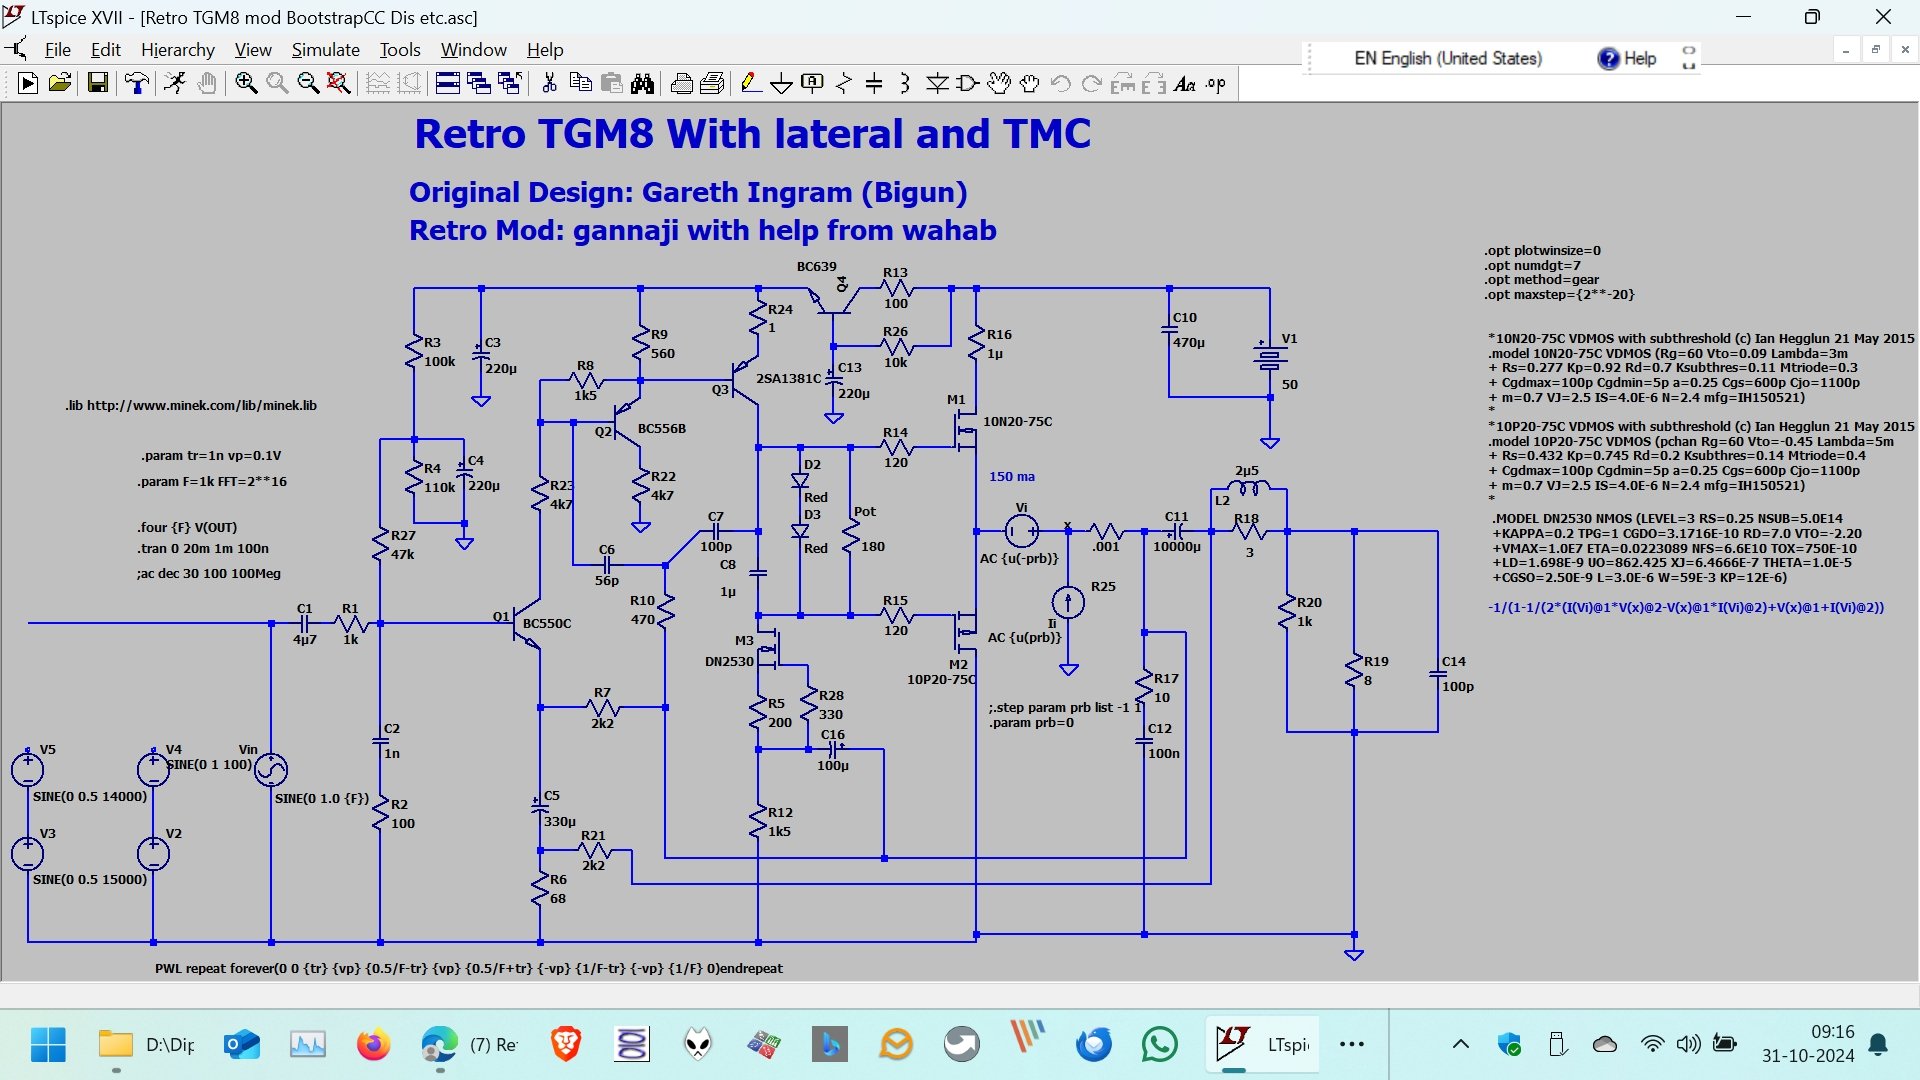
Task: Open Find with the binoculars icon
Action: 643,84
